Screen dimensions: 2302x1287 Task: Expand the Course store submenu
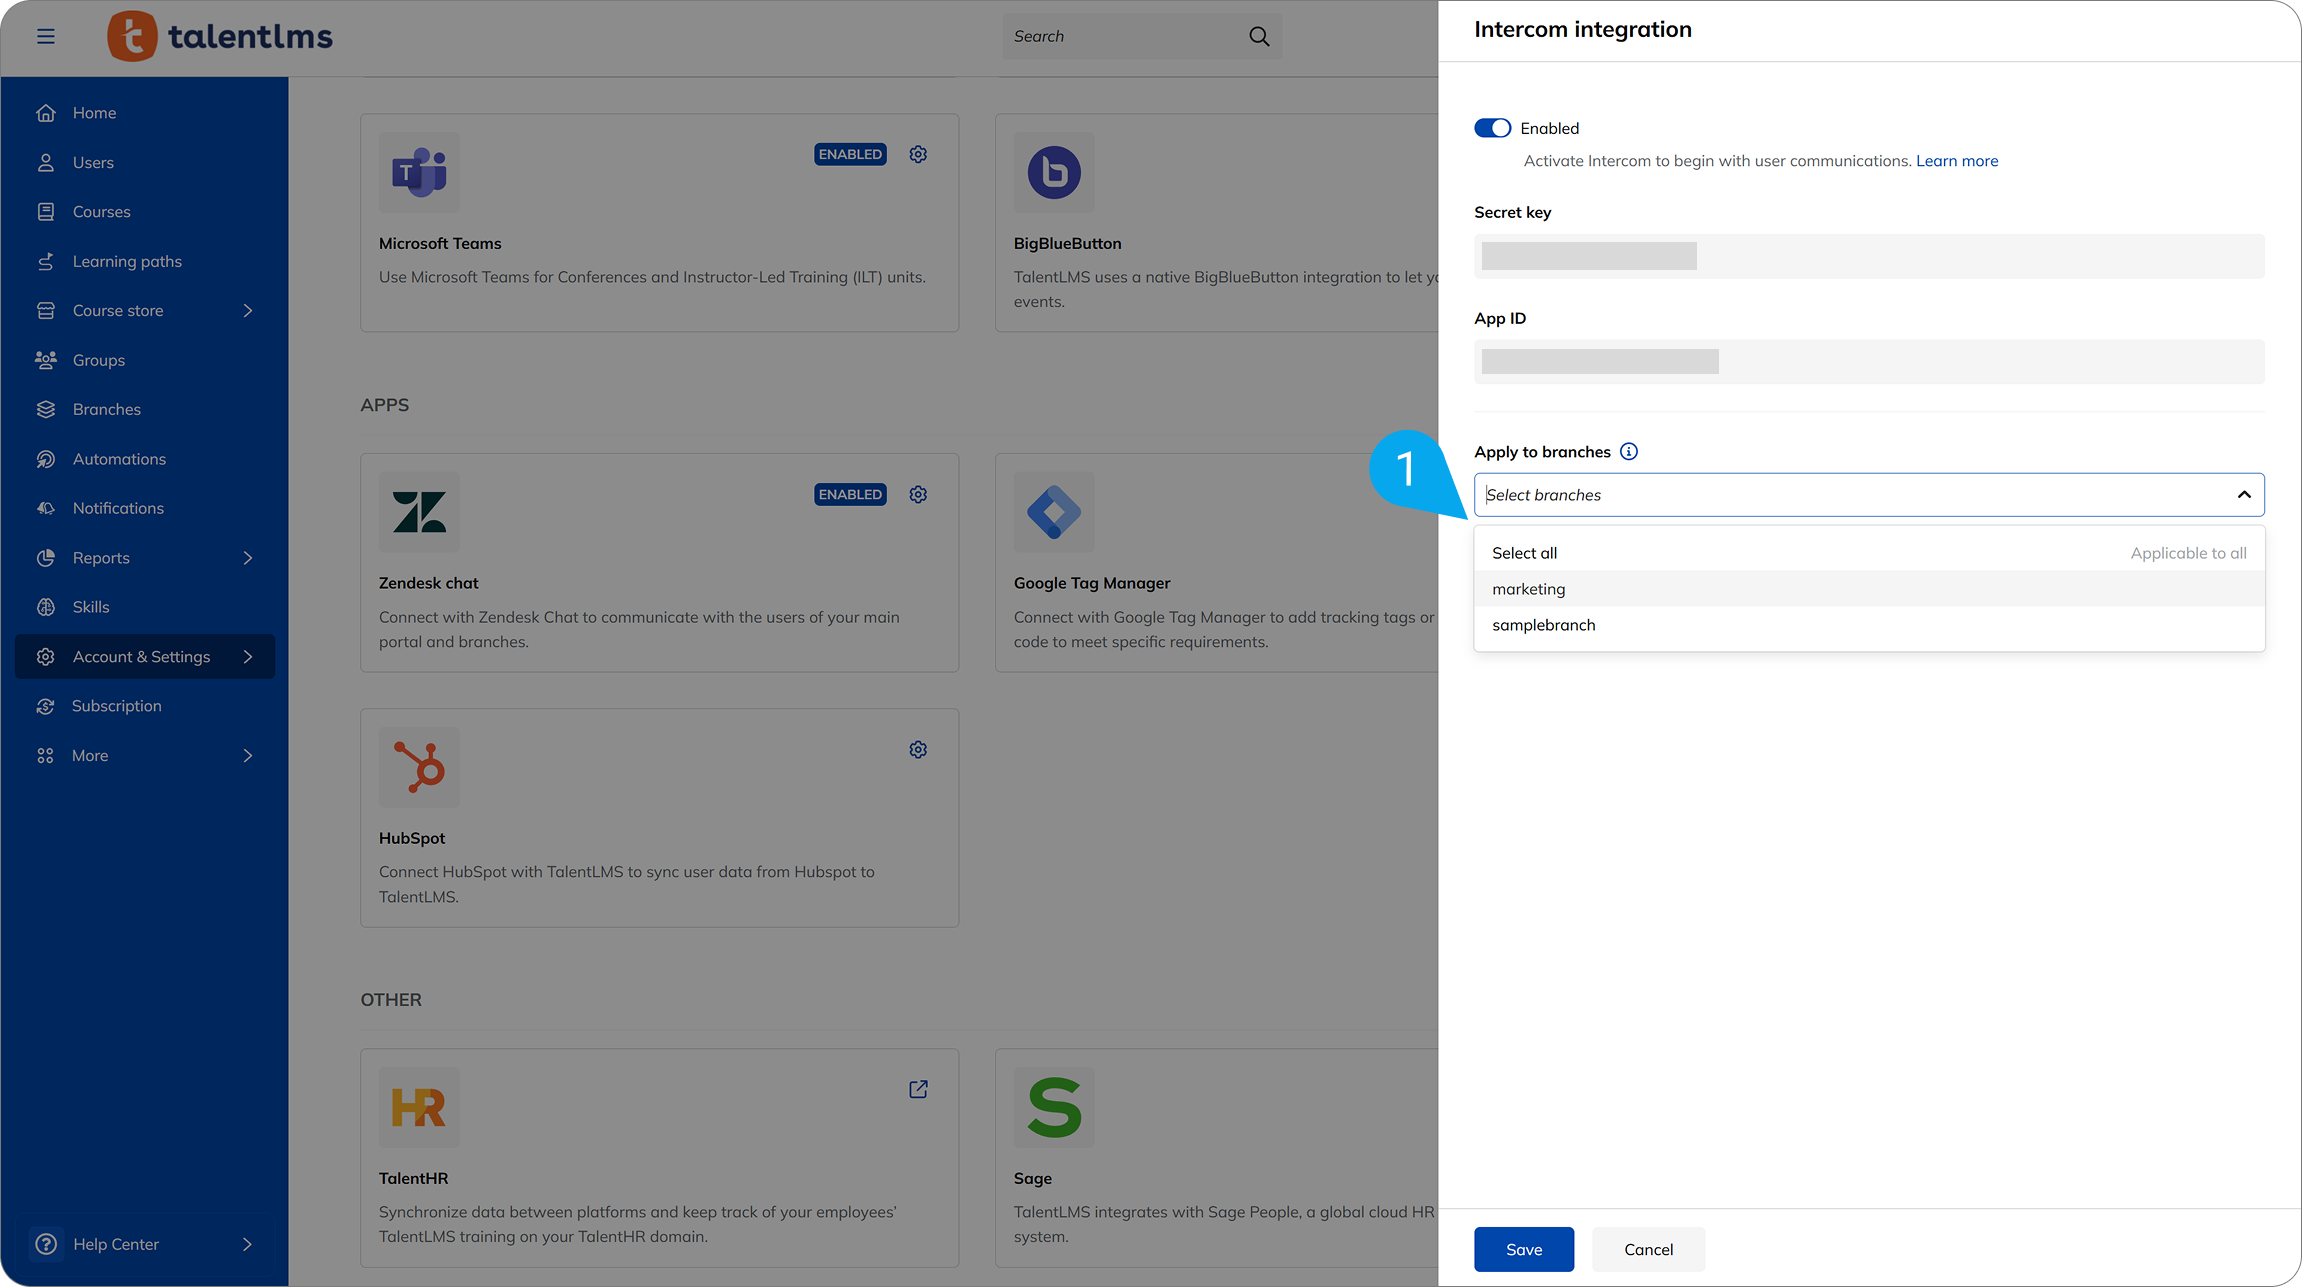click(247, 311)
